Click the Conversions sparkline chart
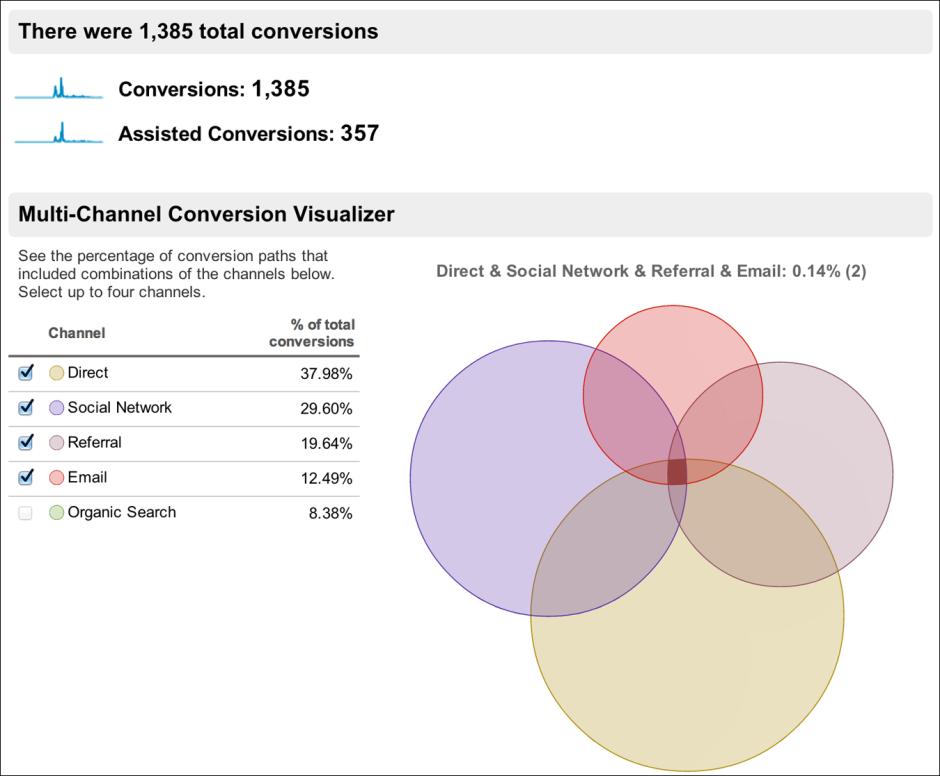 (59, 90)
